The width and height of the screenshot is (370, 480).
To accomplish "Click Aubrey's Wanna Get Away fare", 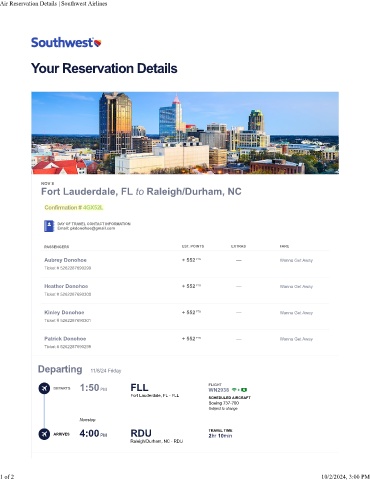I will 296,260.
